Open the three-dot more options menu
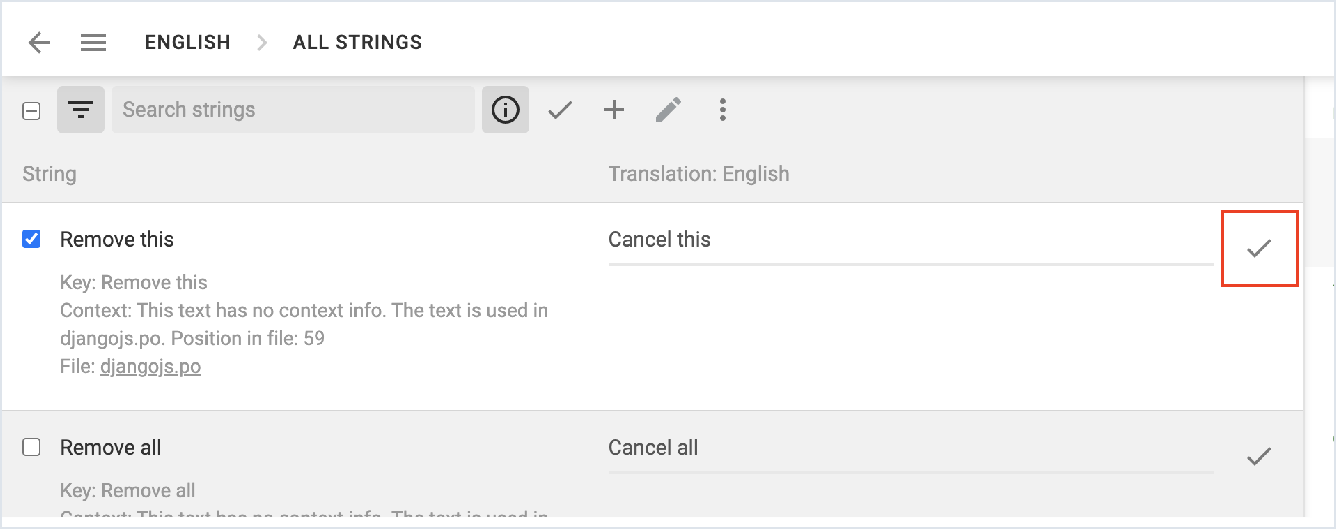Viewport: 1336px width, 529px height. (723, 110)
